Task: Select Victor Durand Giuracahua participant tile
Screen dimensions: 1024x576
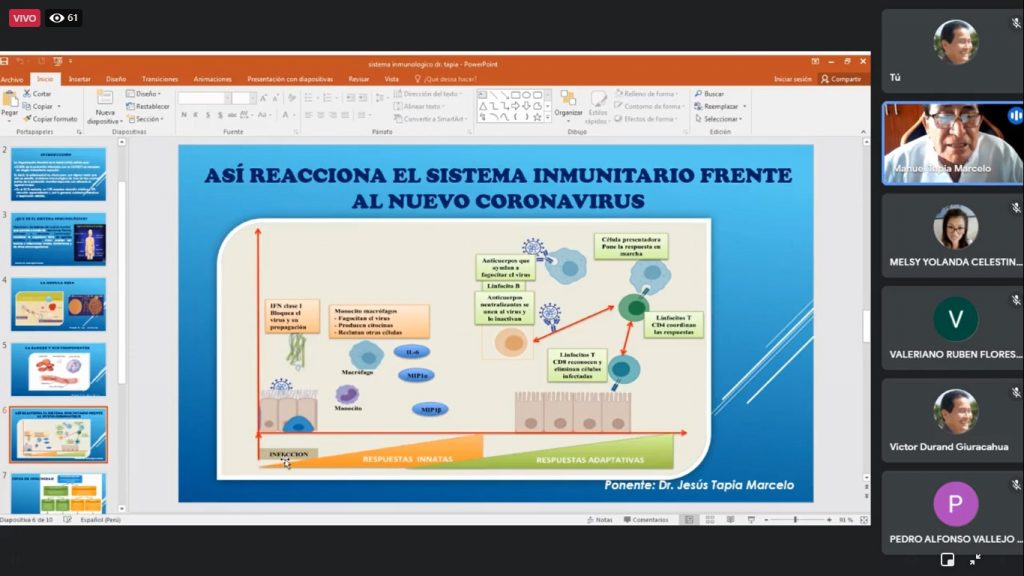Action: (x=952, y=421)
